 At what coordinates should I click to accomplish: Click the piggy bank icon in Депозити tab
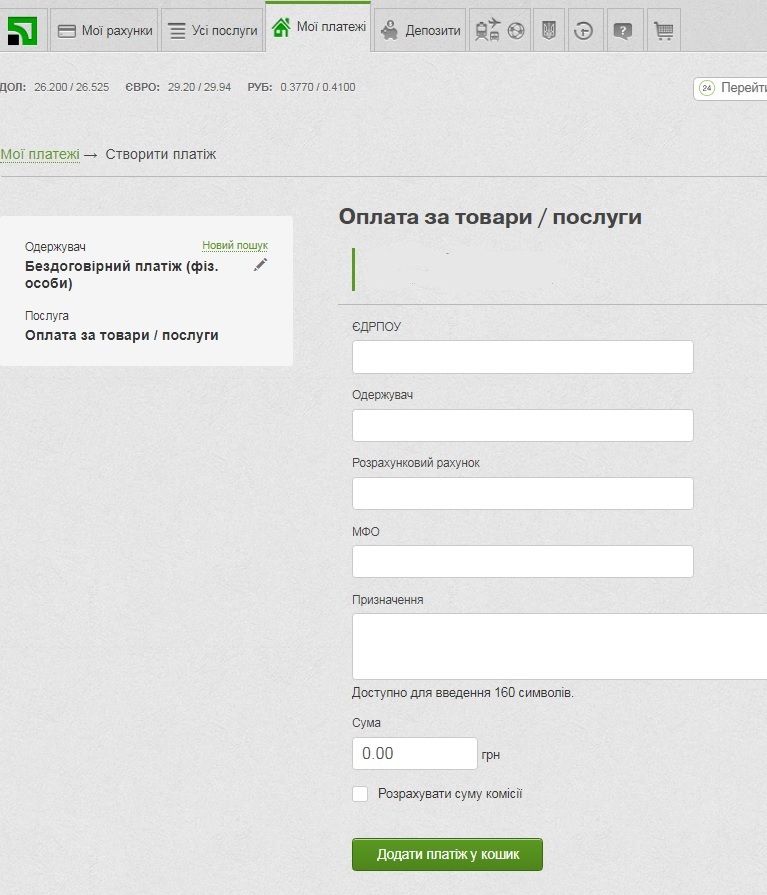[390, 31]
